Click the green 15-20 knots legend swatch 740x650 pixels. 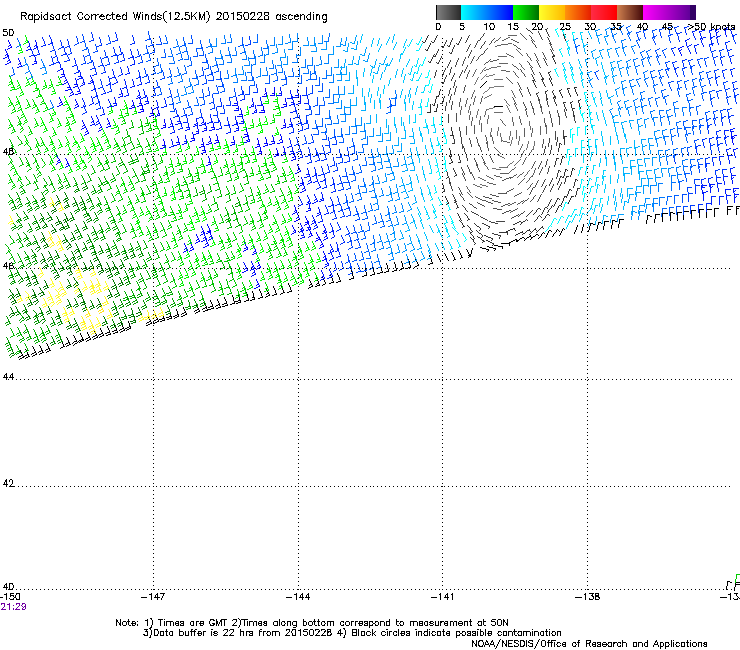(526, 12)
